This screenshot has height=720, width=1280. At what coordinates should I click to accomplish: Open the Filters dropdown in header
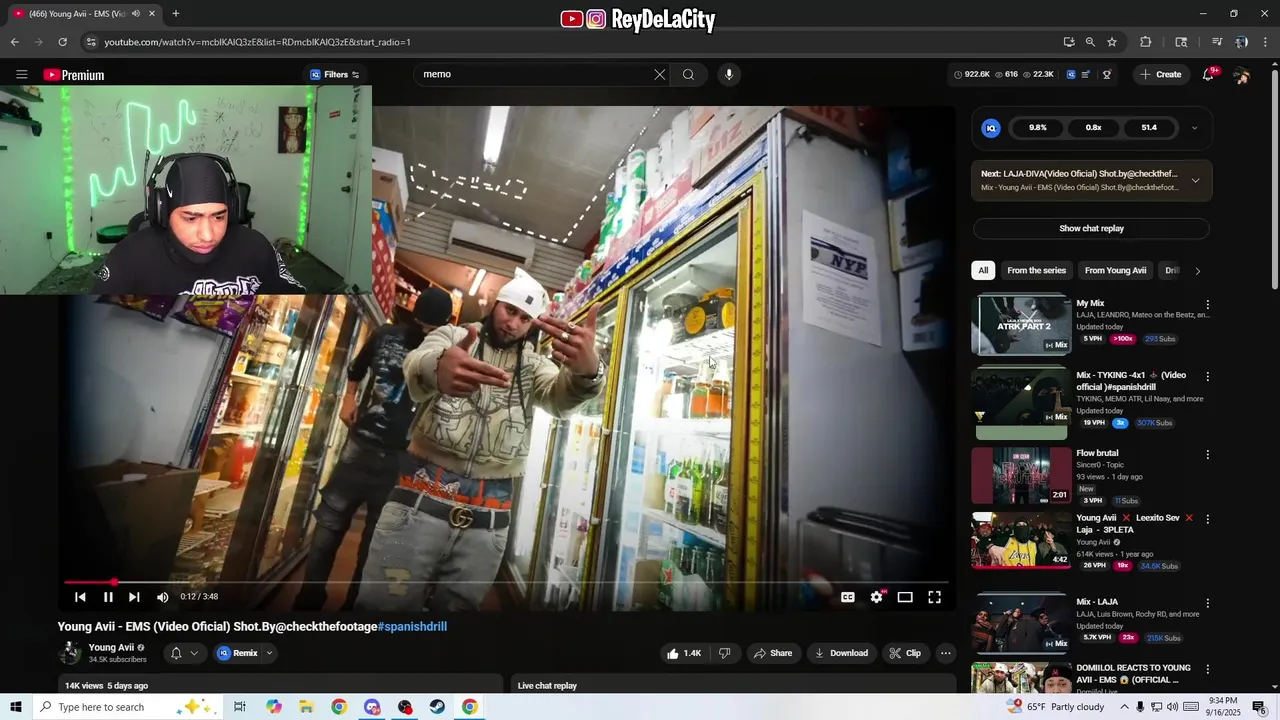pos(334,75)
